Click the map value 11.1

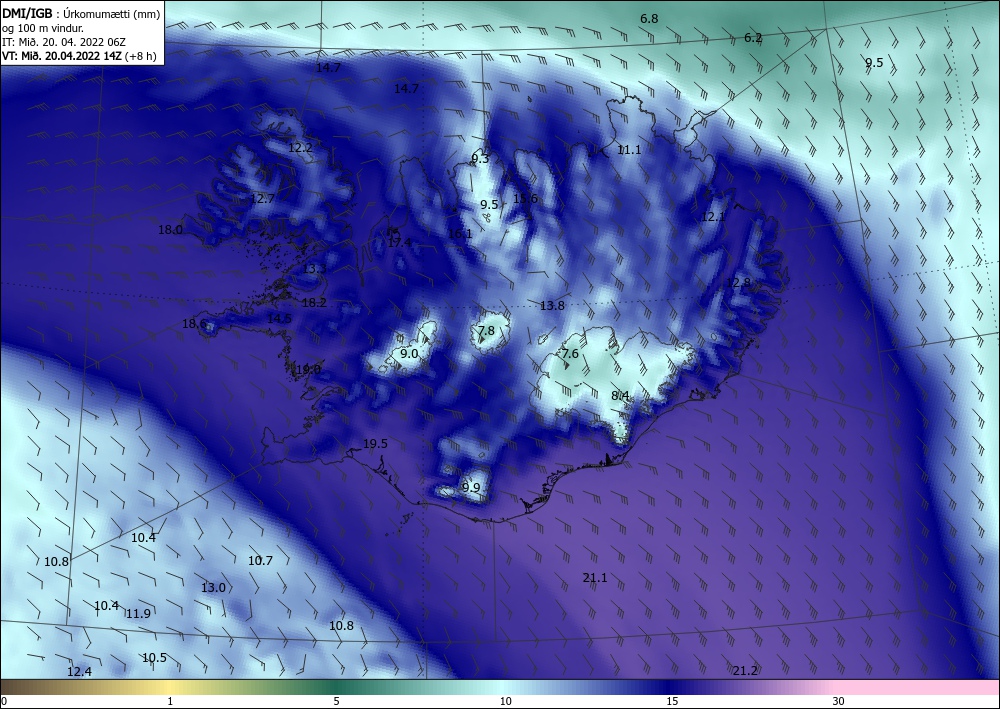(629, 150)
